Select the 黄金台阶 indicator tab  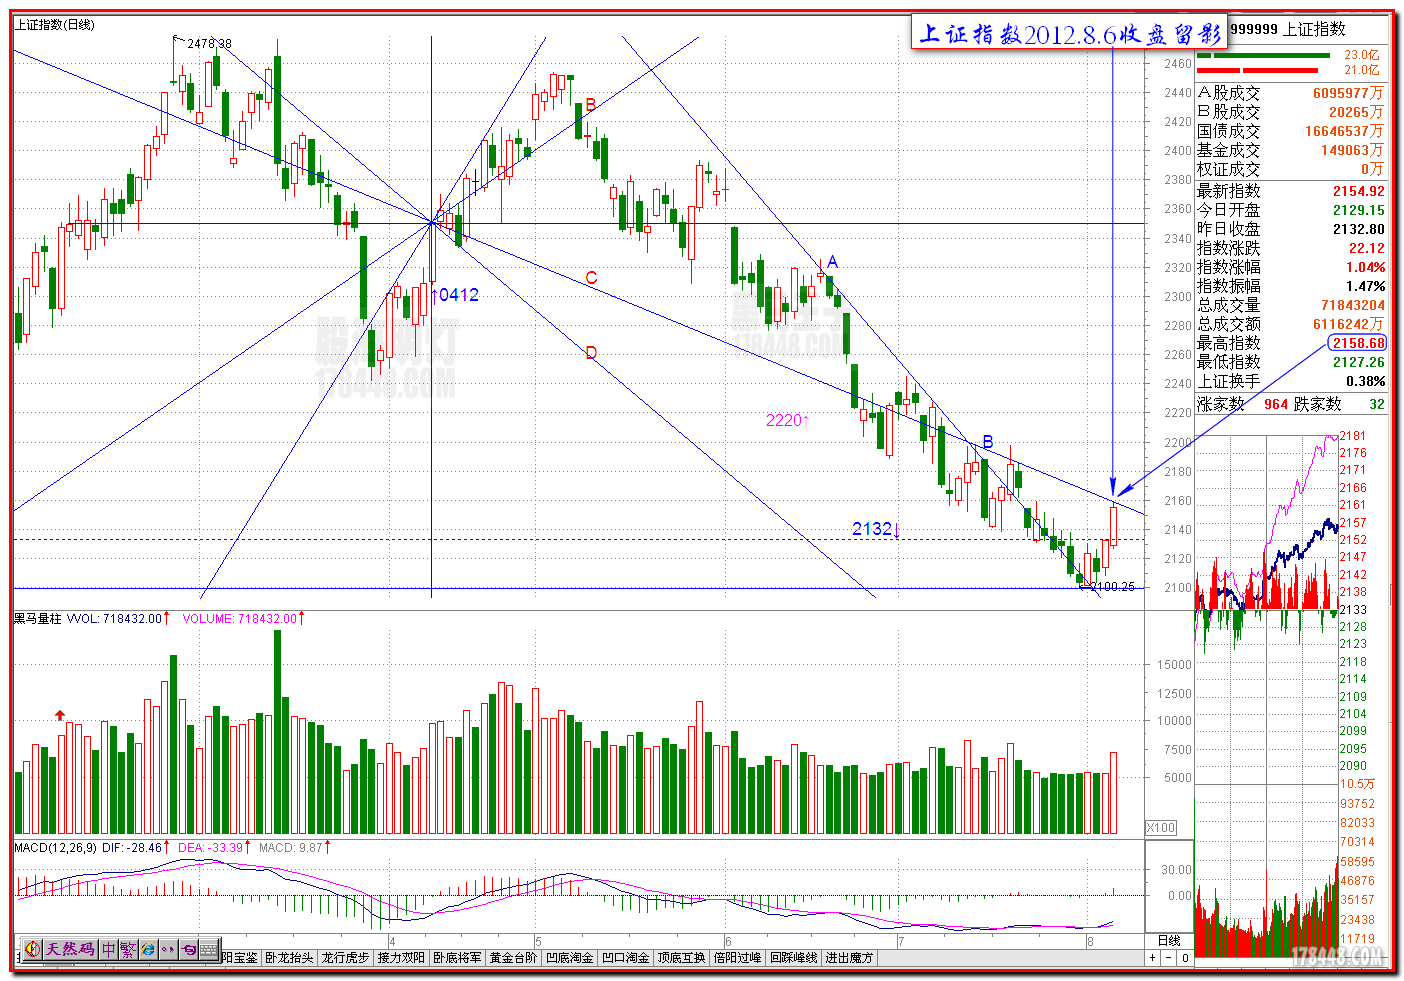513,958
